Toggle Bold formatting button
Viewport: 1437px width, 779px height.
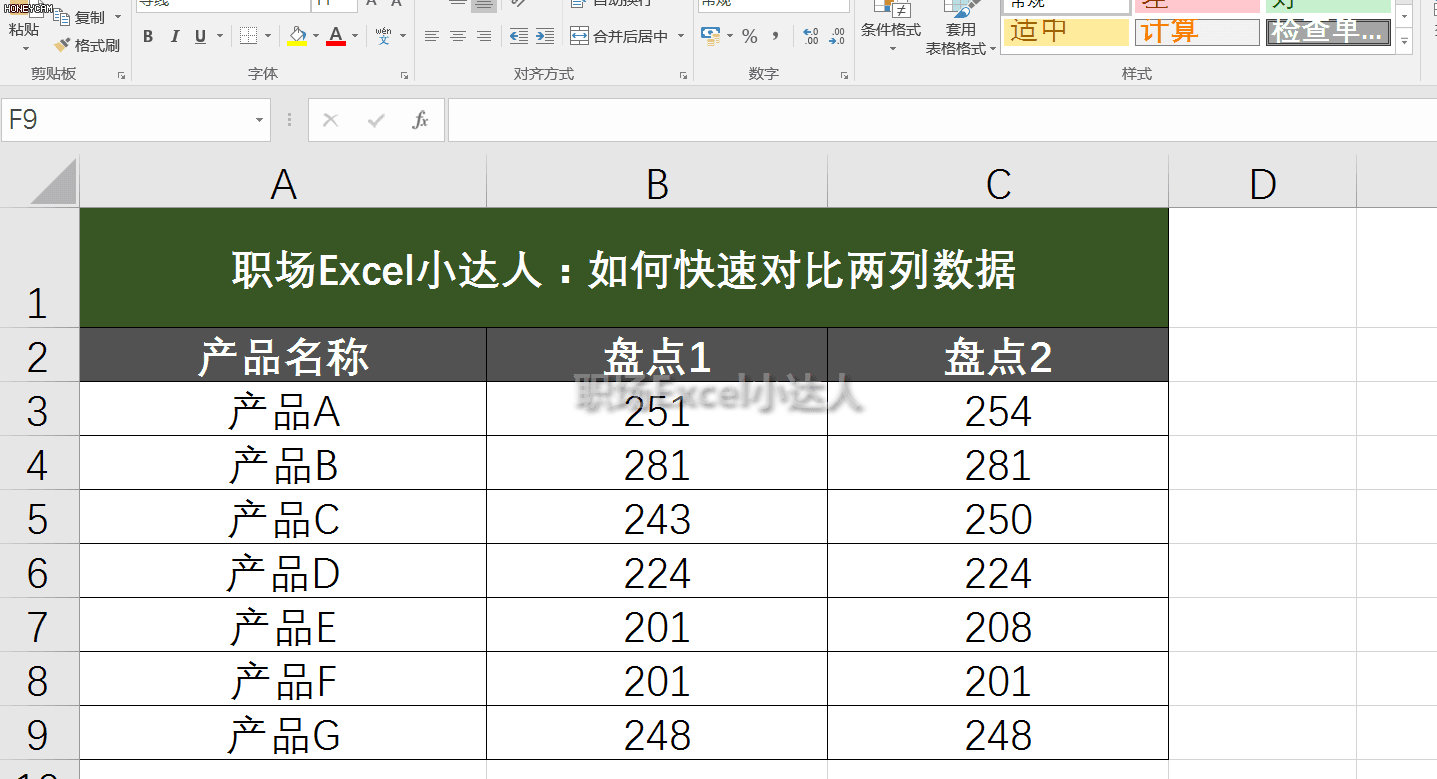[148, 37]
